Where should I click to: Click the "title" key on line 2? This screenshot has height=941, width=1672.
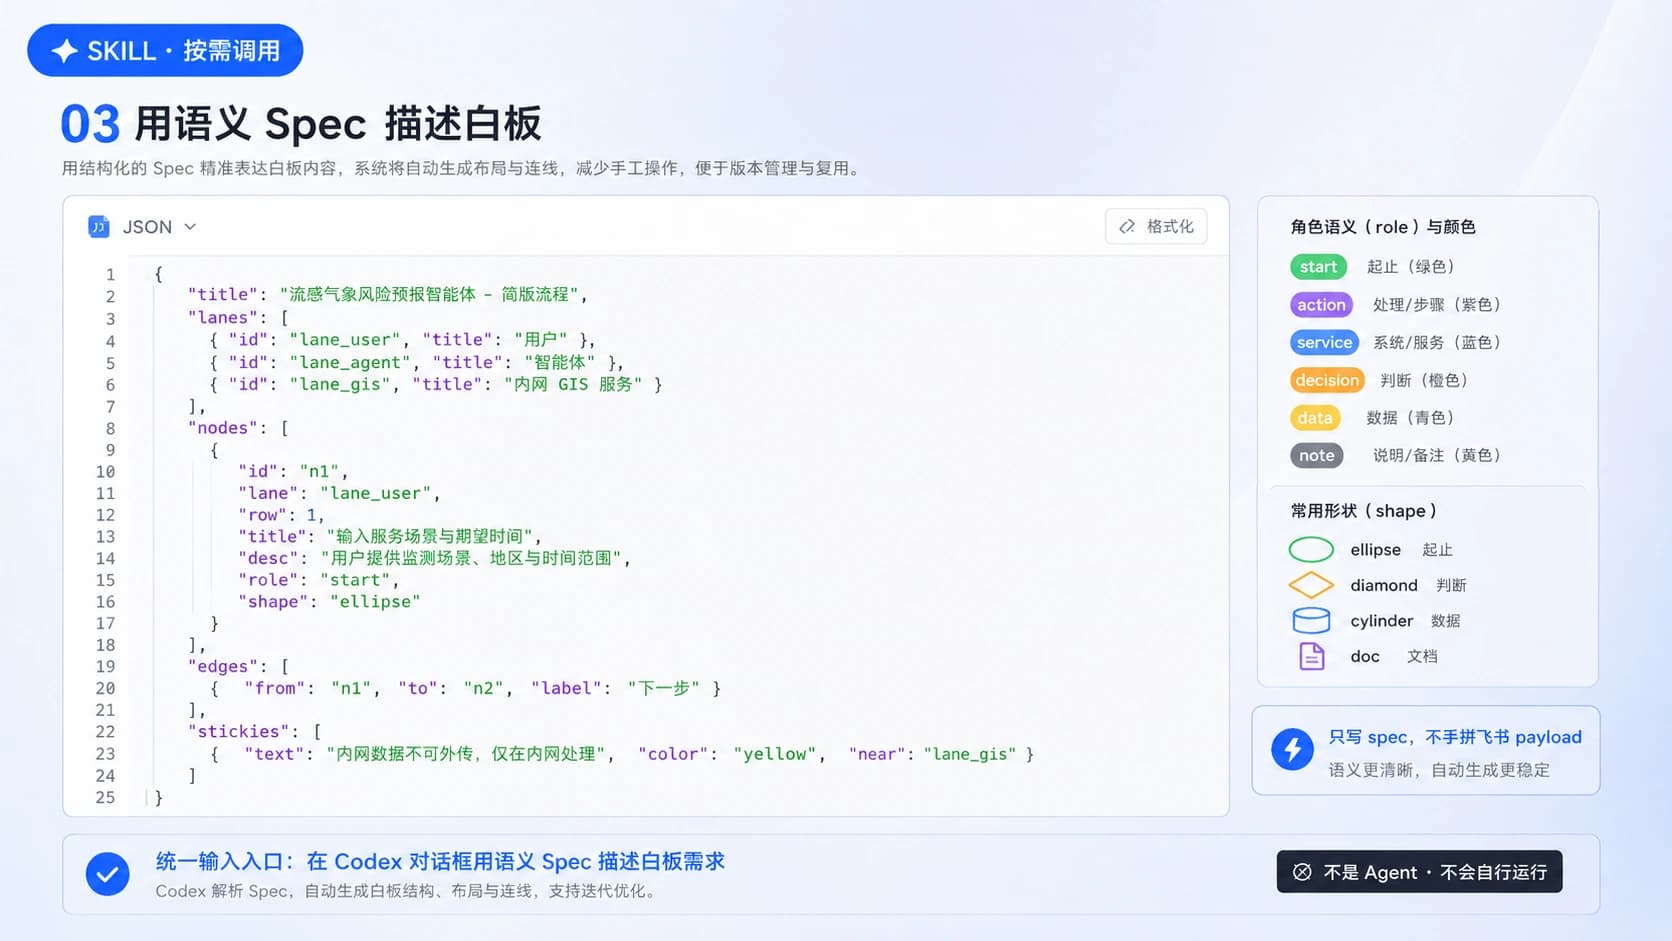[223, 294]
